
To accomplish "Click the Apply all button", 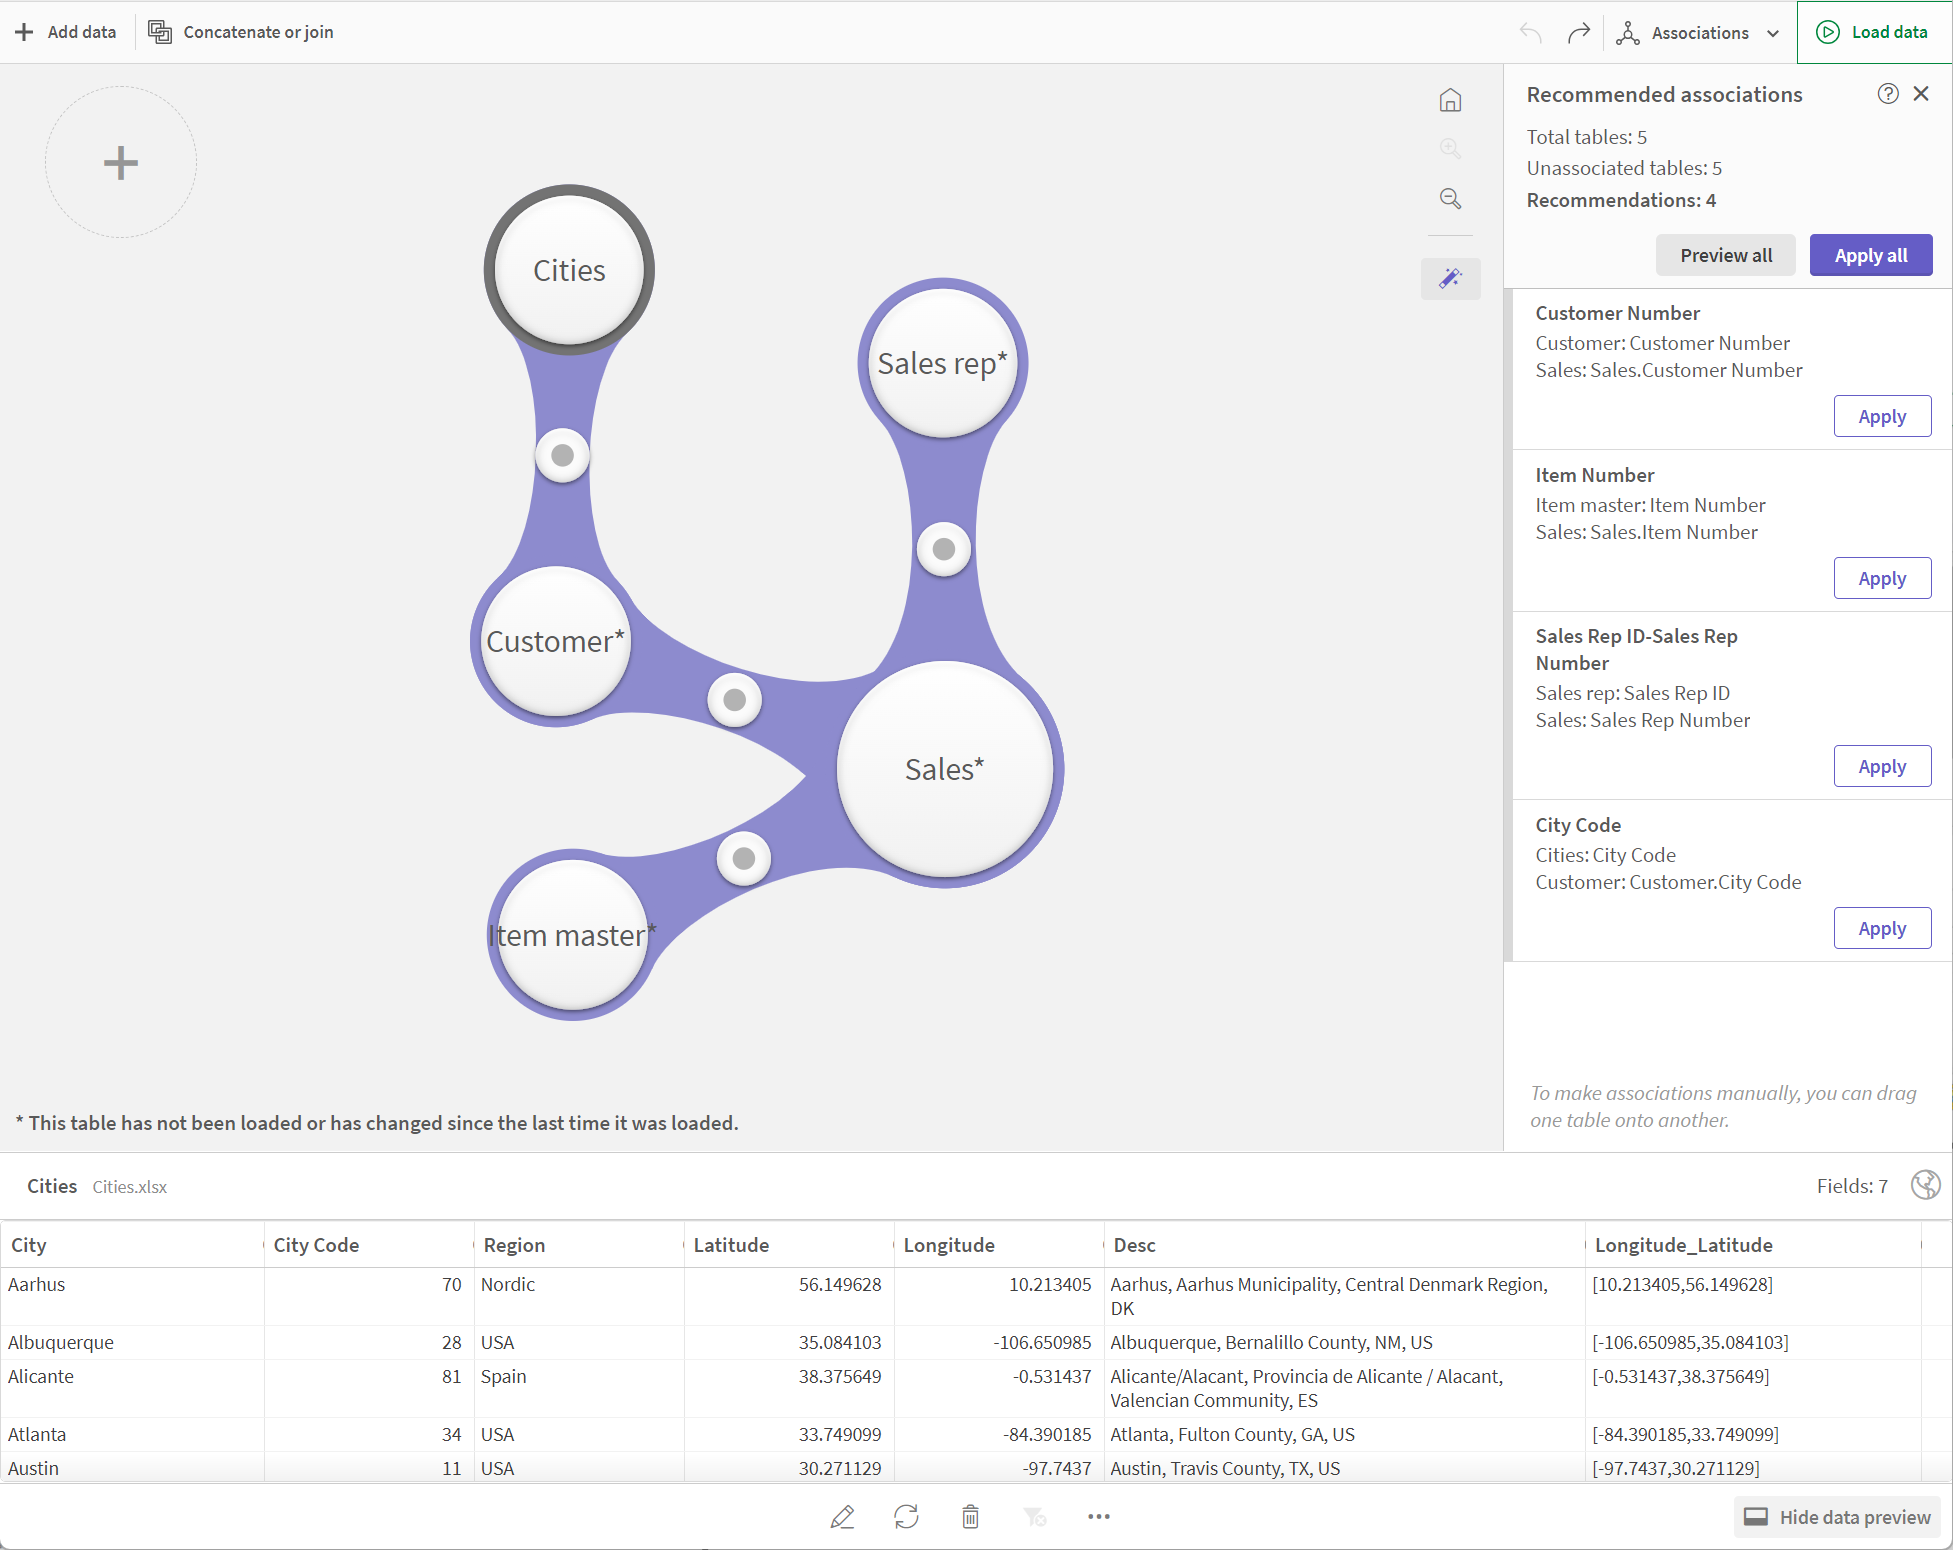I will click(x=1870, y=255).
